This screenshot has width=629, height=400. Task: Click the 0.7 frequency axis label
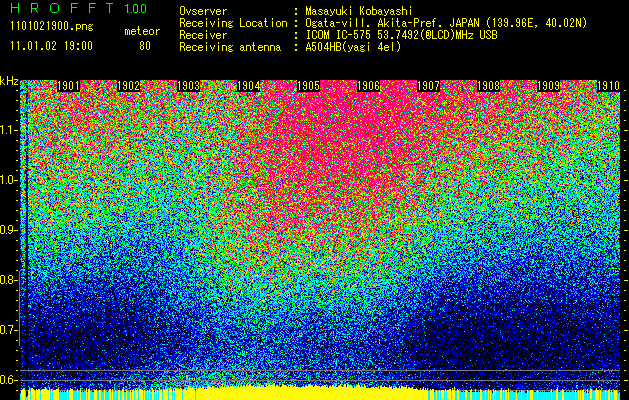(x=8, y=330)
